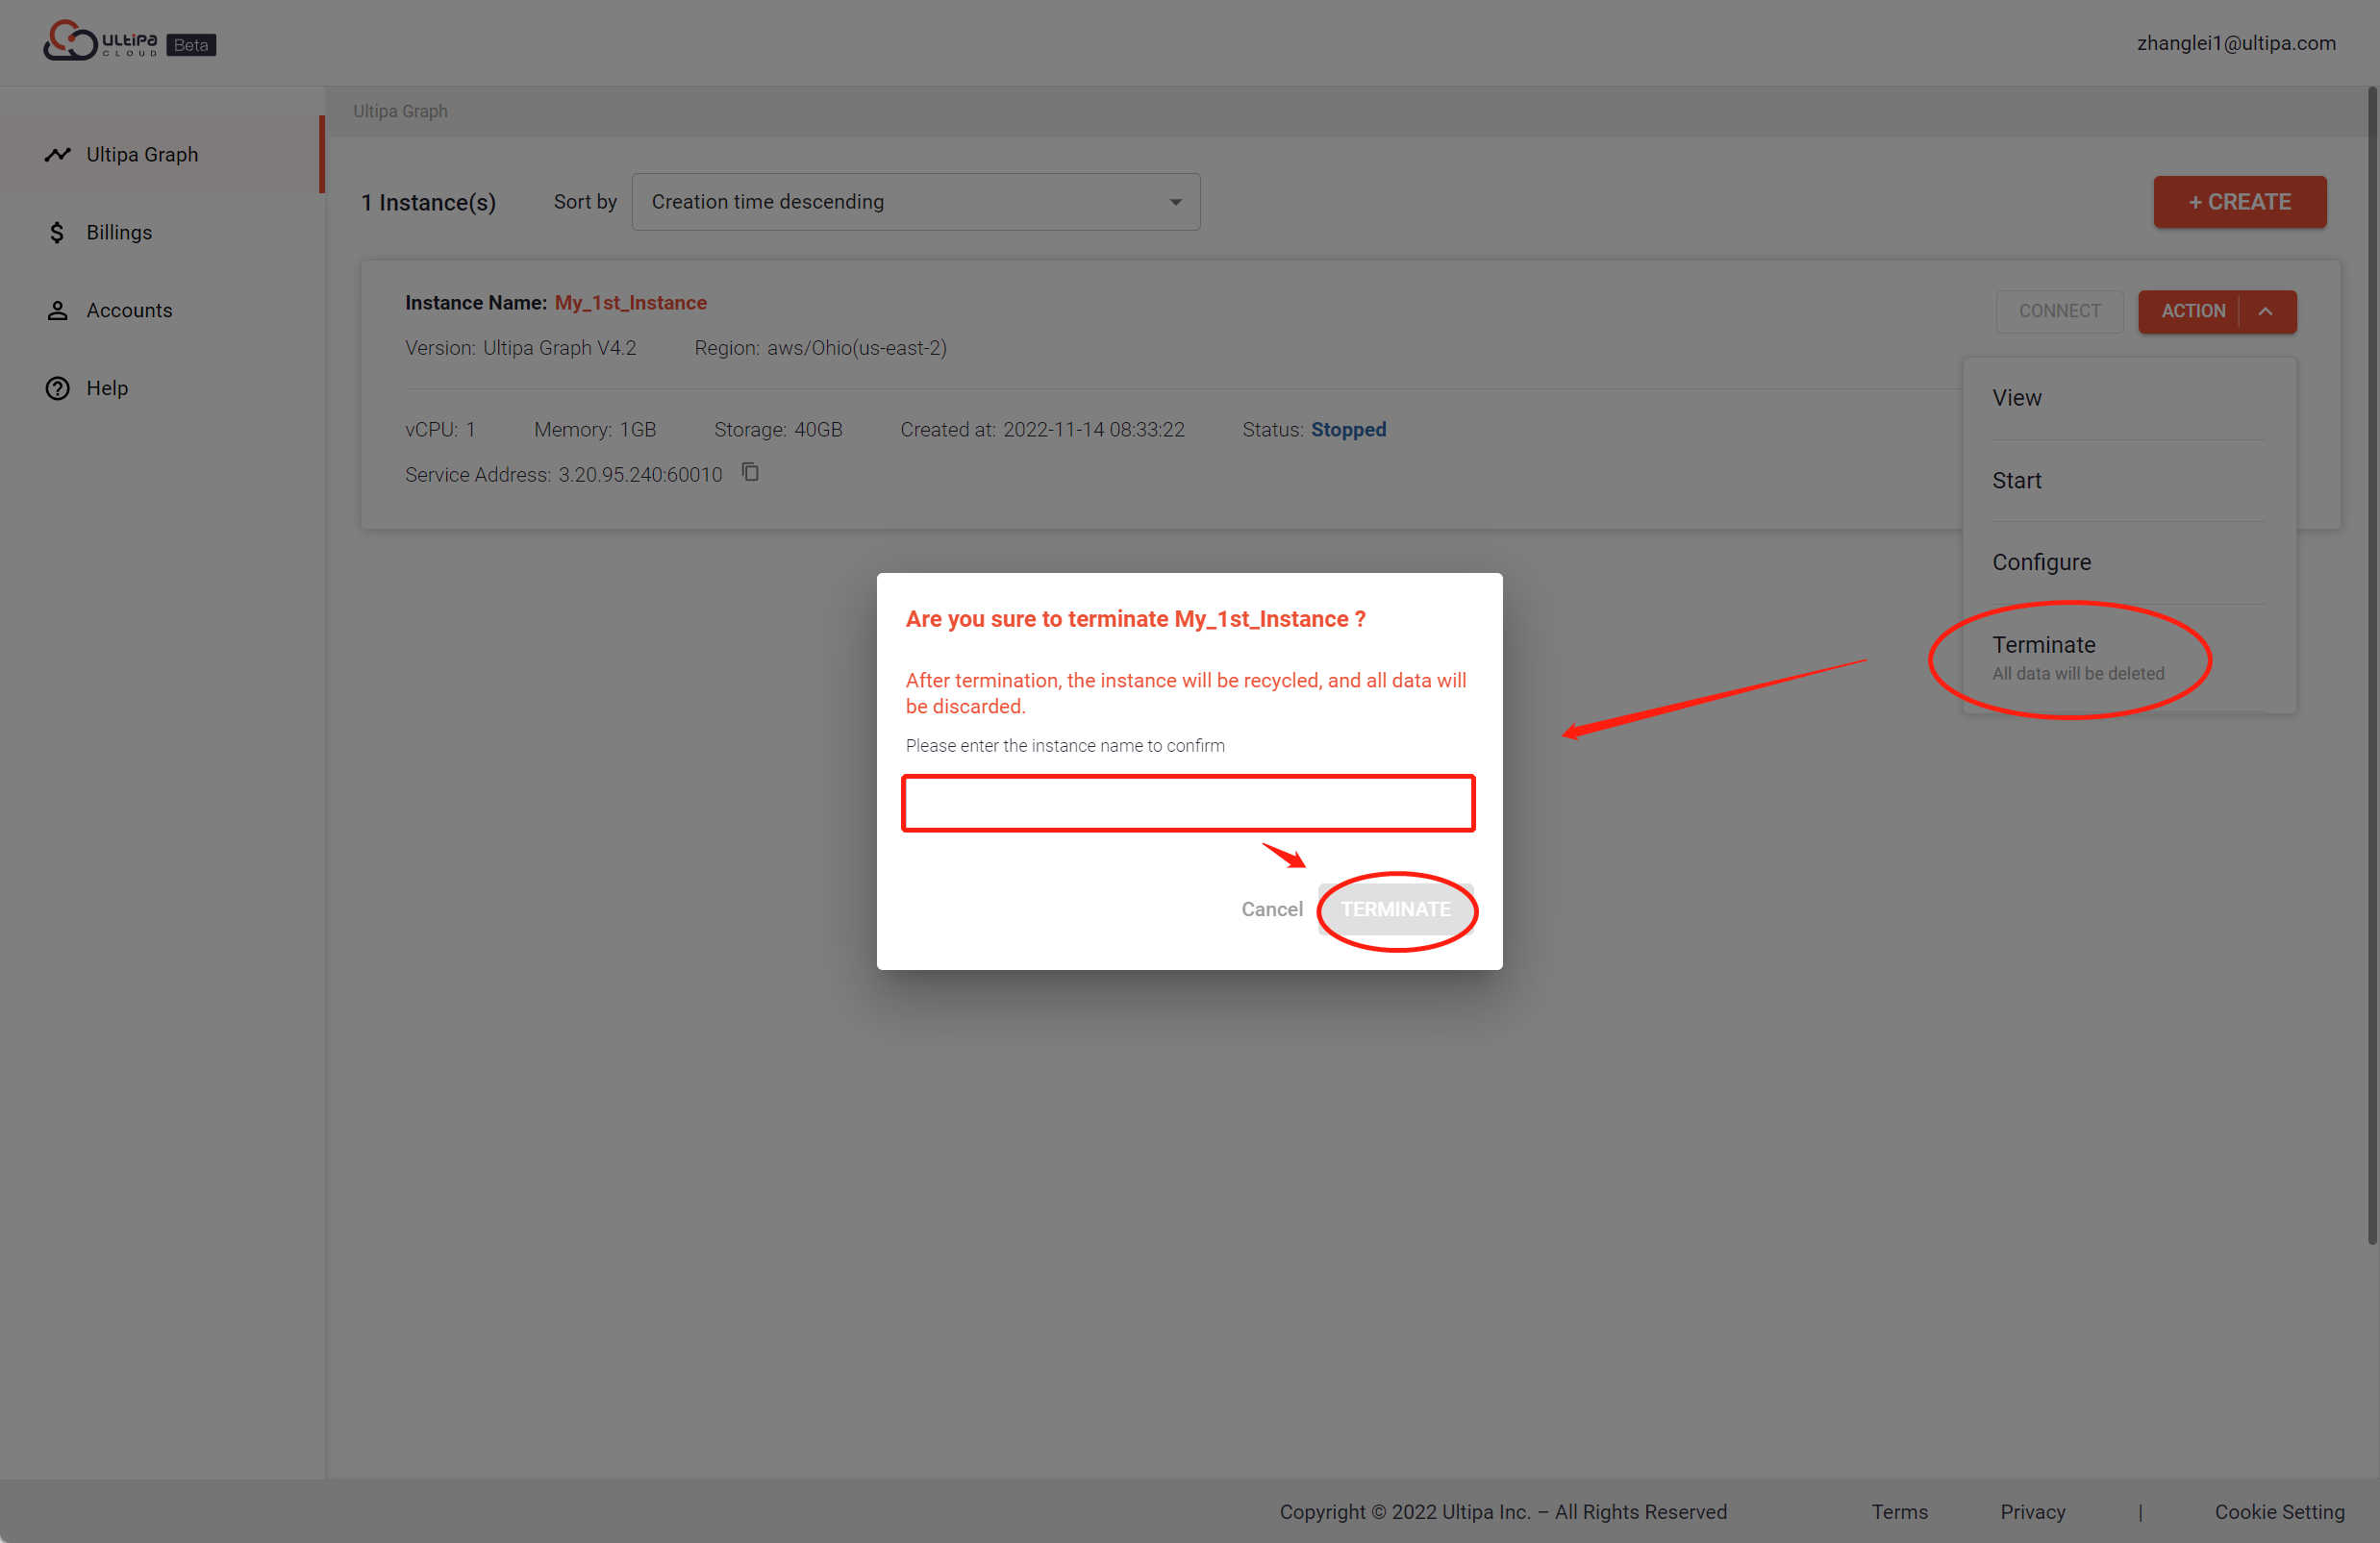
Task: Choose Configure in the Action menu
Action: click(2128, 563)
